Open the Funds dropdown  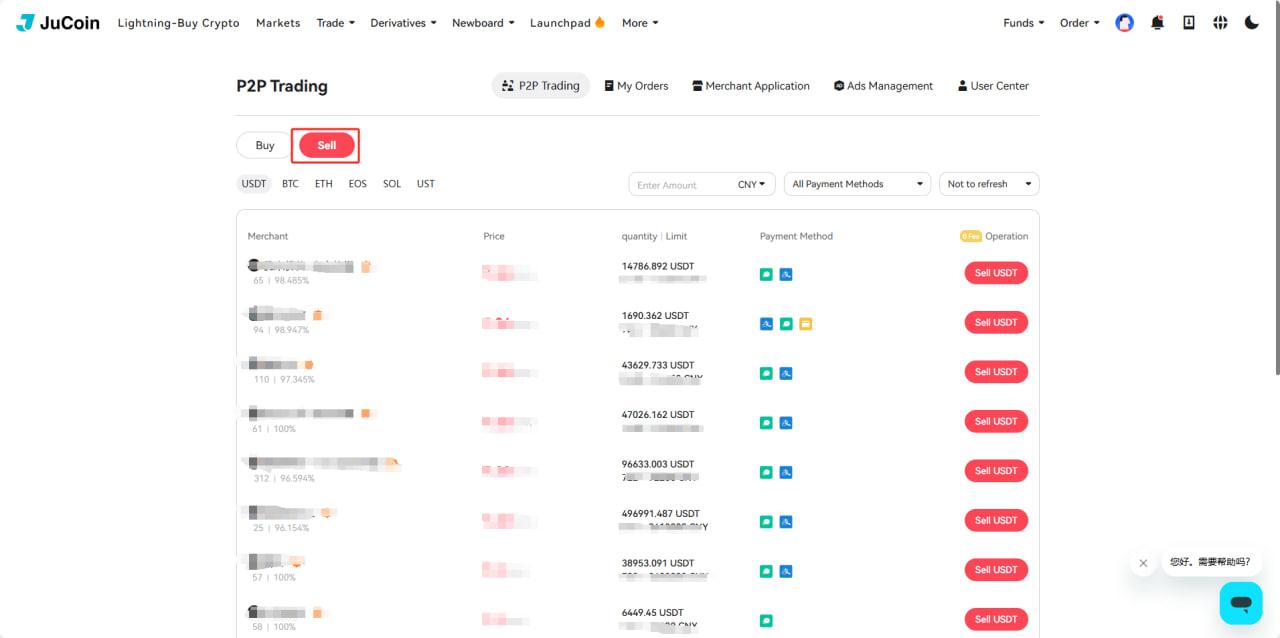coord(1024,23)
